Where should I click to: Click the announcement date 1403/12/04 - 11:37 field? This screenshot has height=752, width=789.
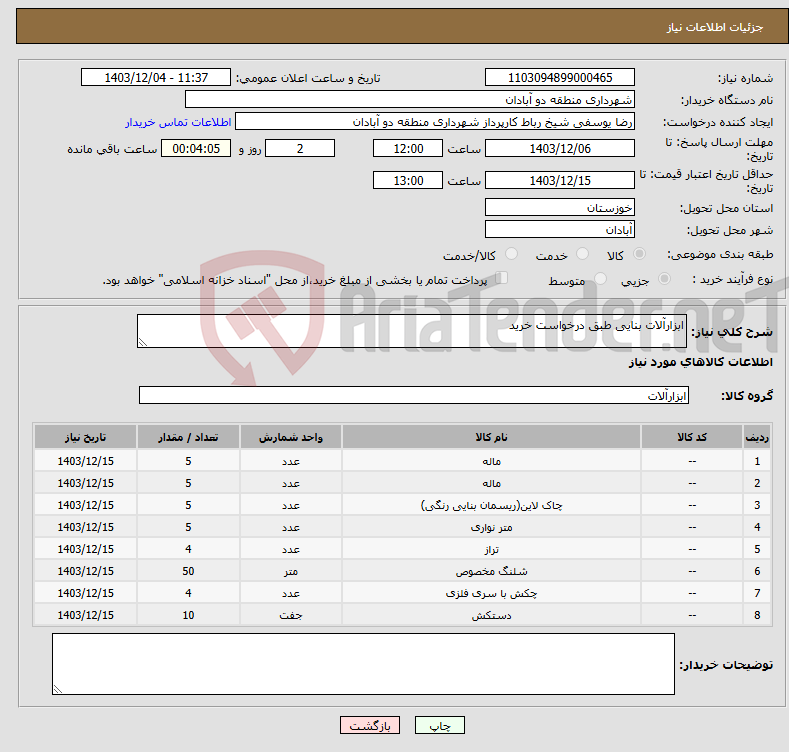[156, 78]
